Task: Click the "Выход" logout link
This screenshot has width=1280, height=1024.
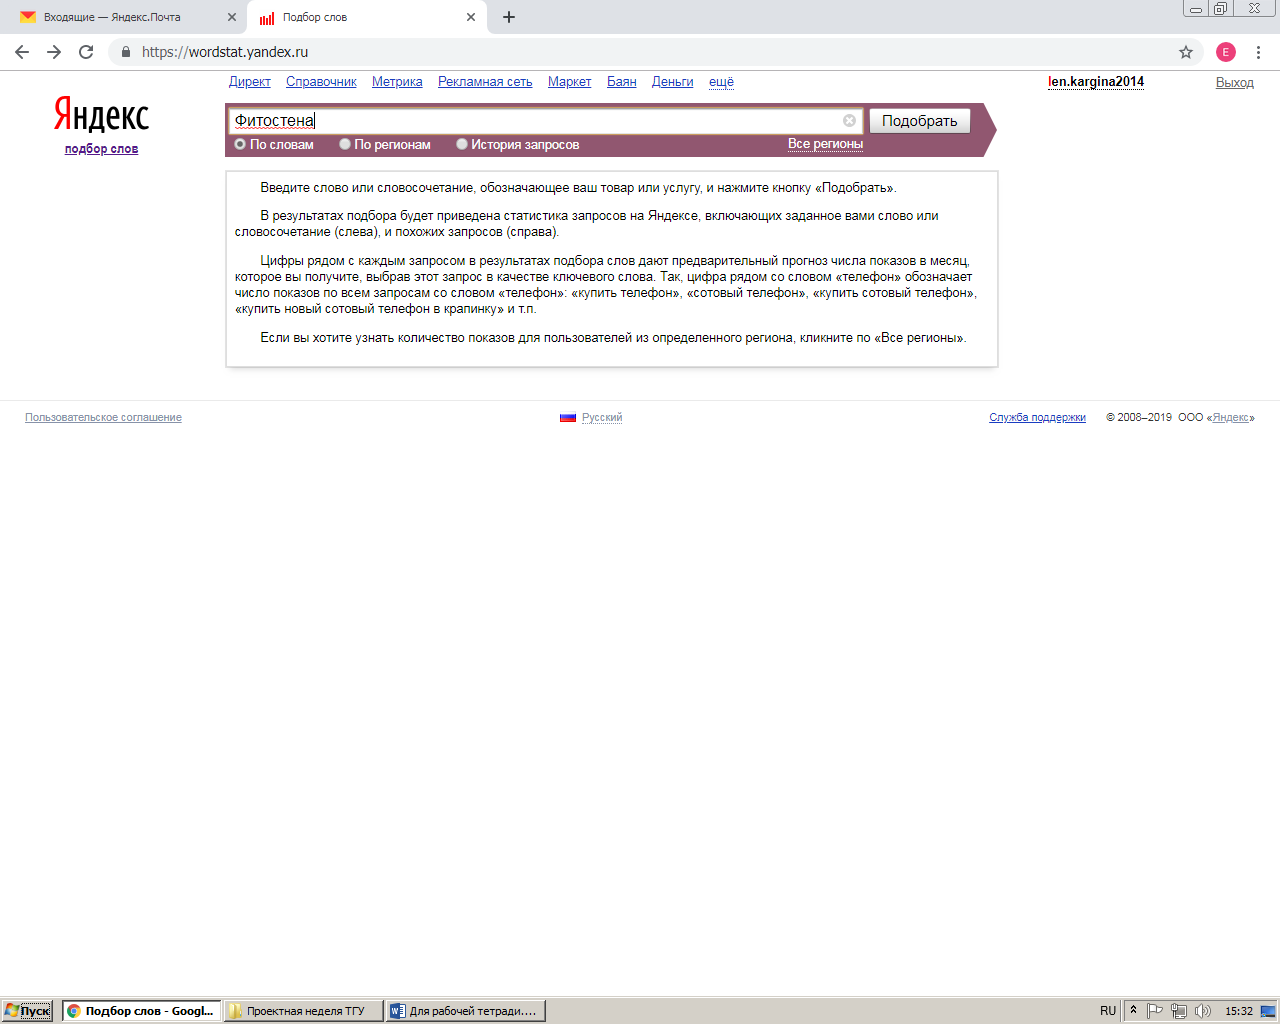Action: click(x=1234, y=83)
